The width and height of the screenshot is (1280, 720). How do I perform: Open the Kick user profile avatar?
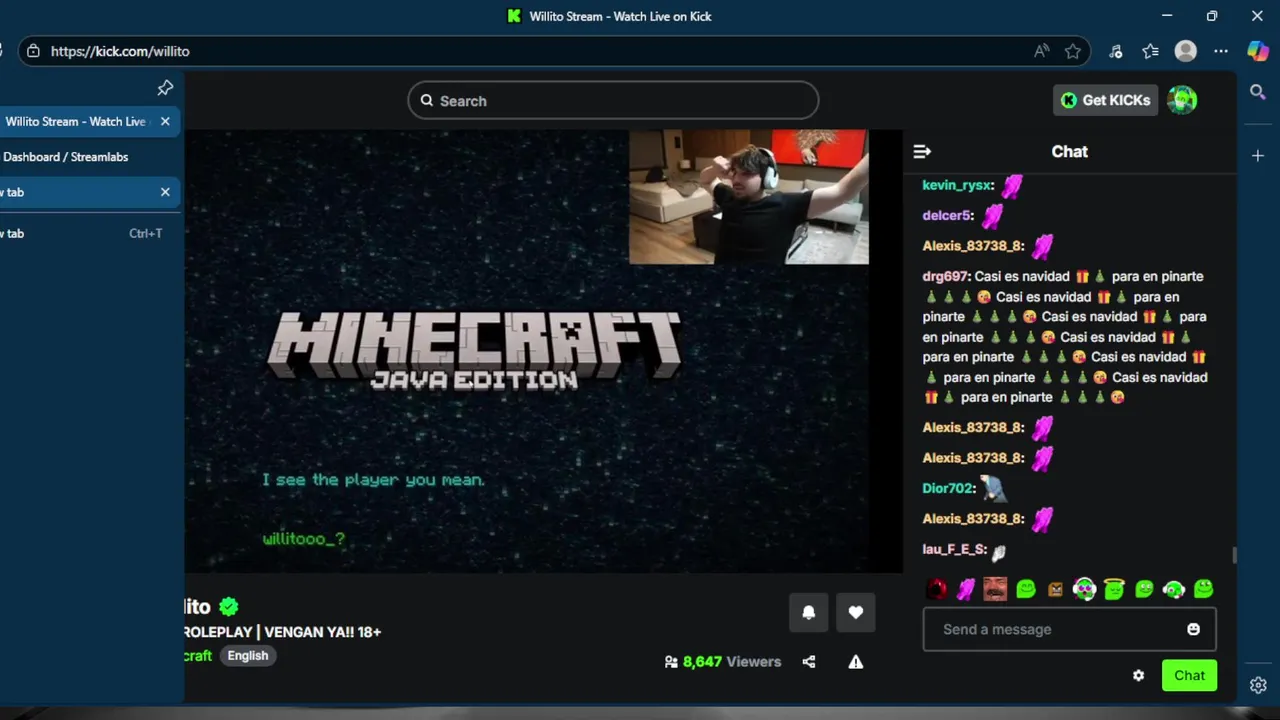(1182, 100)
